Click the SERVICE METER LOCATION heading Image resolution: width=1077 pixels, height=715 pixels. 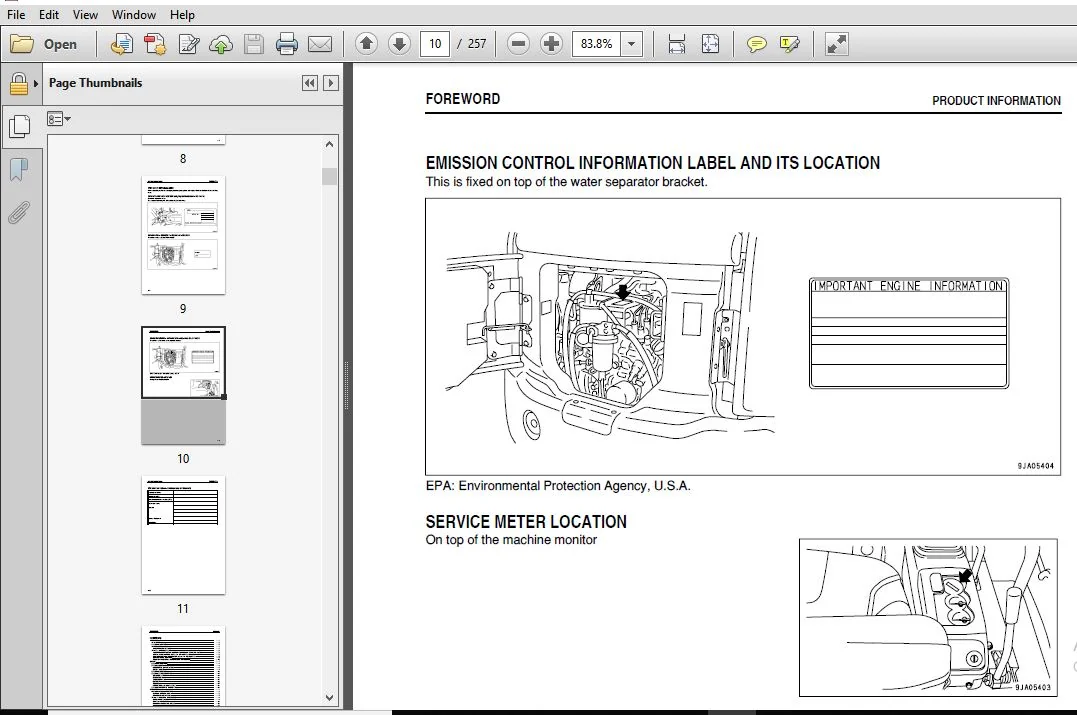tap(526, 522)
